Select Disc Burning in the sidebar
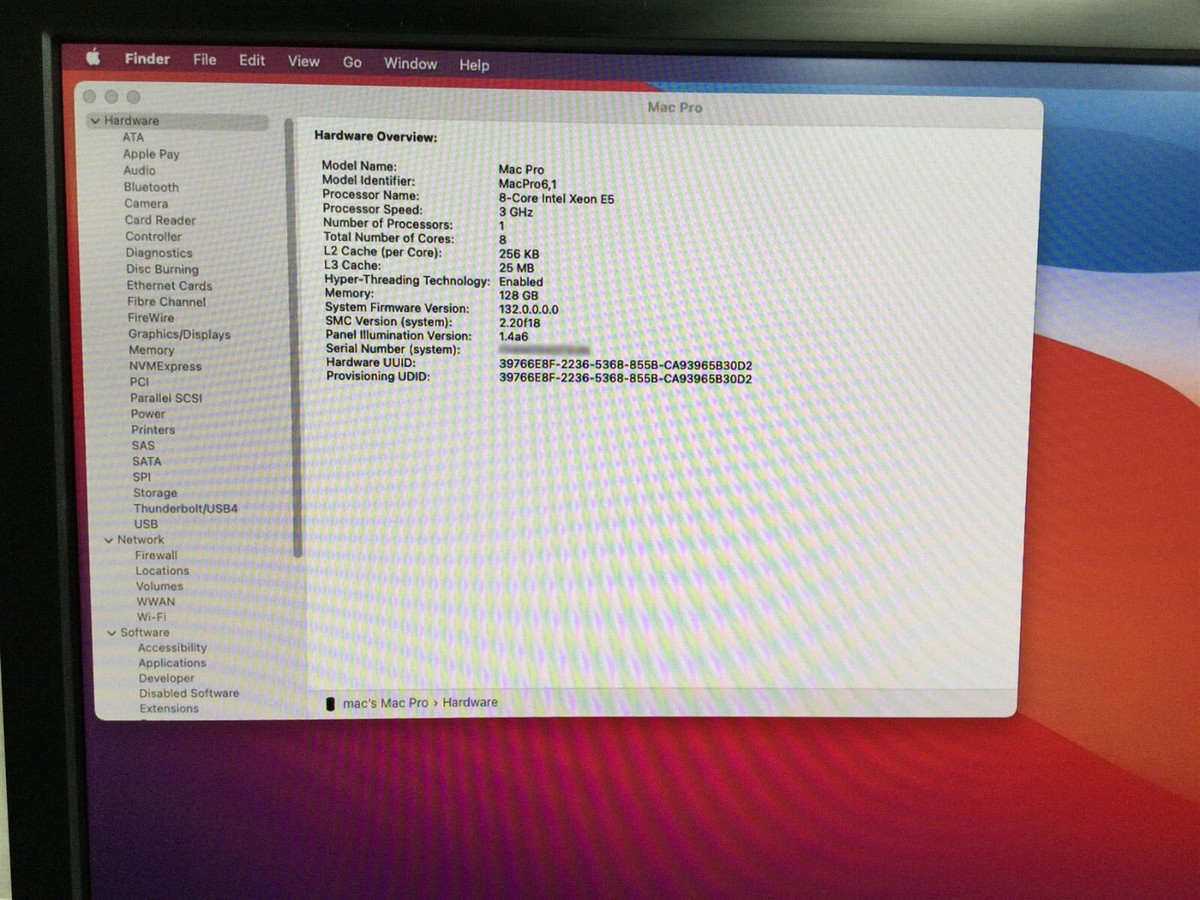Screen dimensions: 1200x900 click(x=162, y=269)
